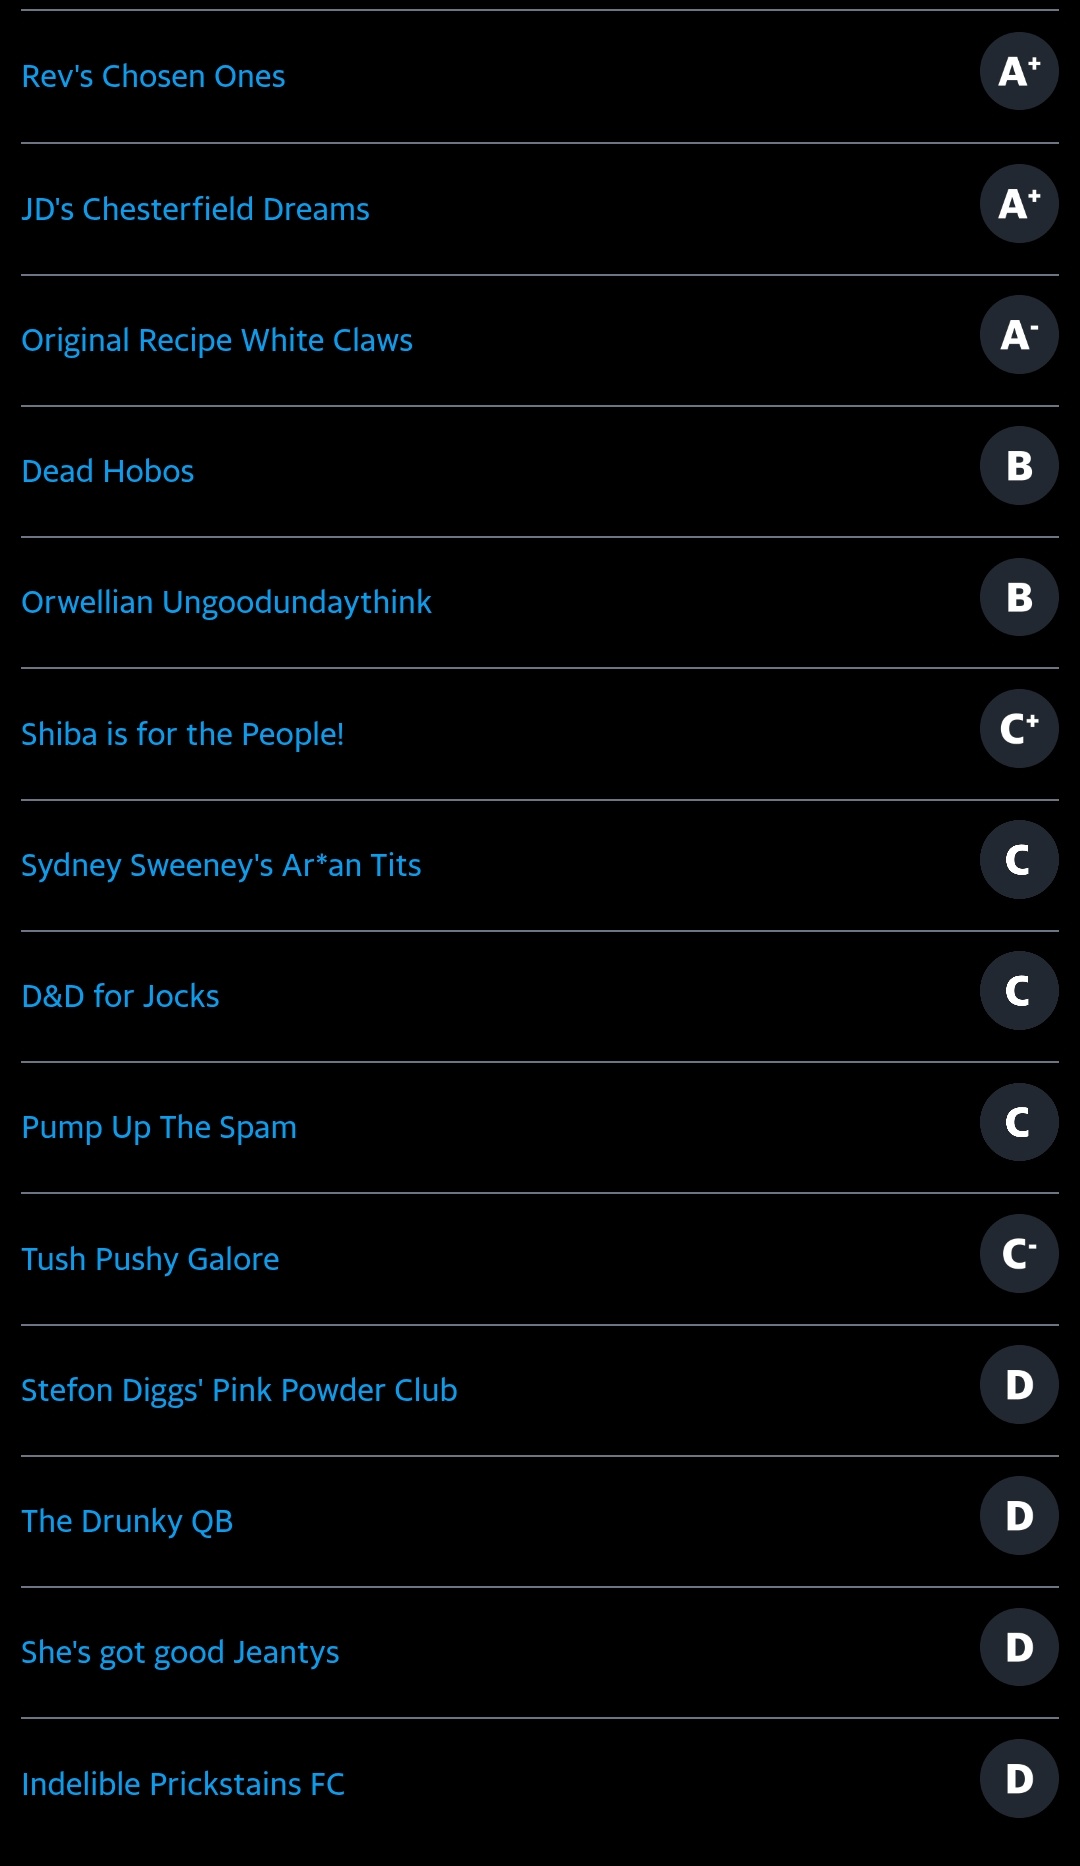Open the Original Recipe White Claws team page

pos(217,340)
